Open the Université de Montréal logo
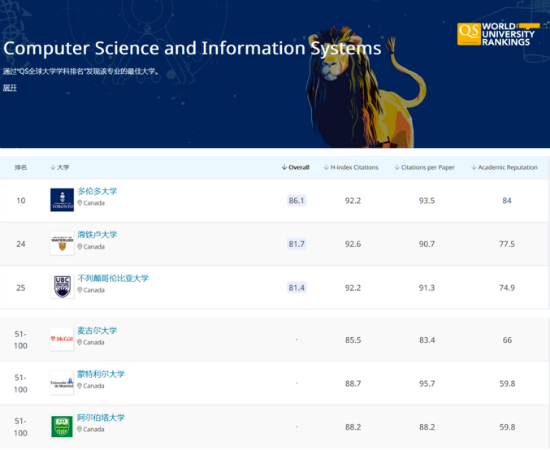The width and height of the screenshot is (550, 450). point(62,383)
